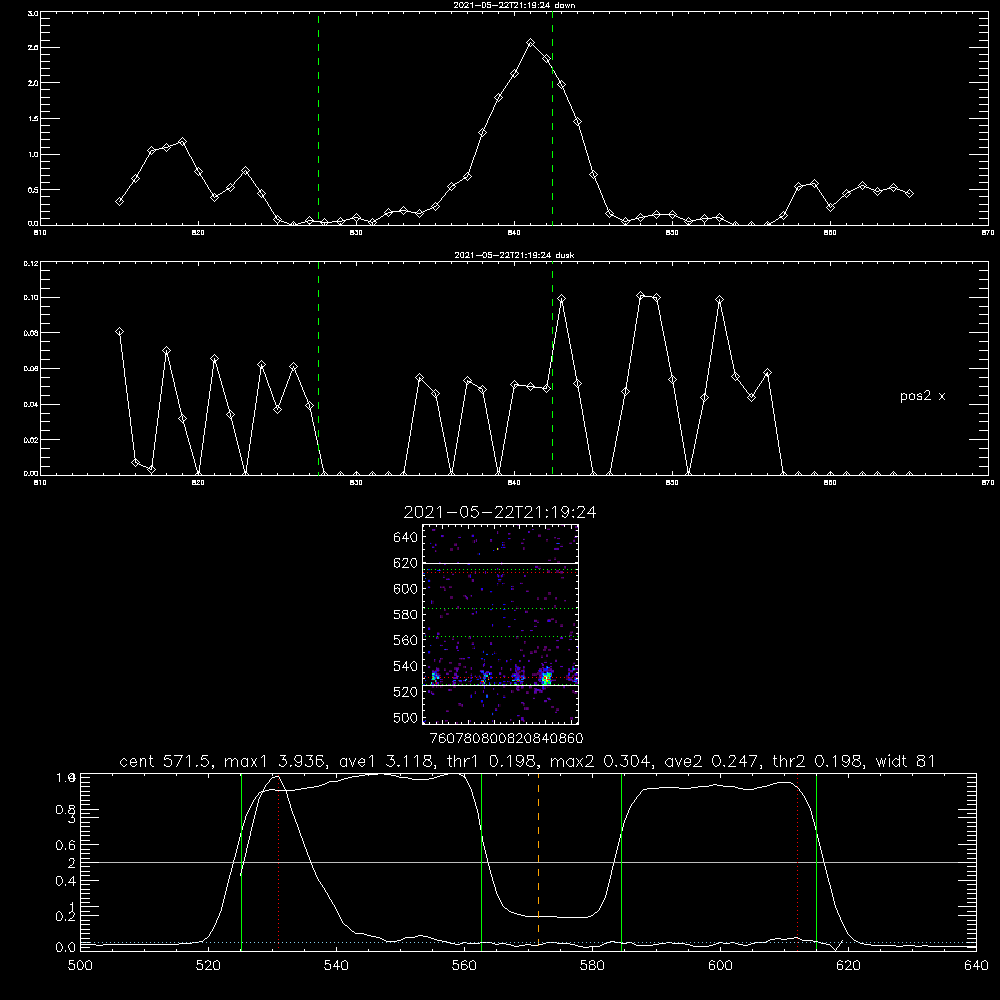Click the green vertical line near 525 in bottom plot
Viewport: 1000px width, 1000px height.
241,861
